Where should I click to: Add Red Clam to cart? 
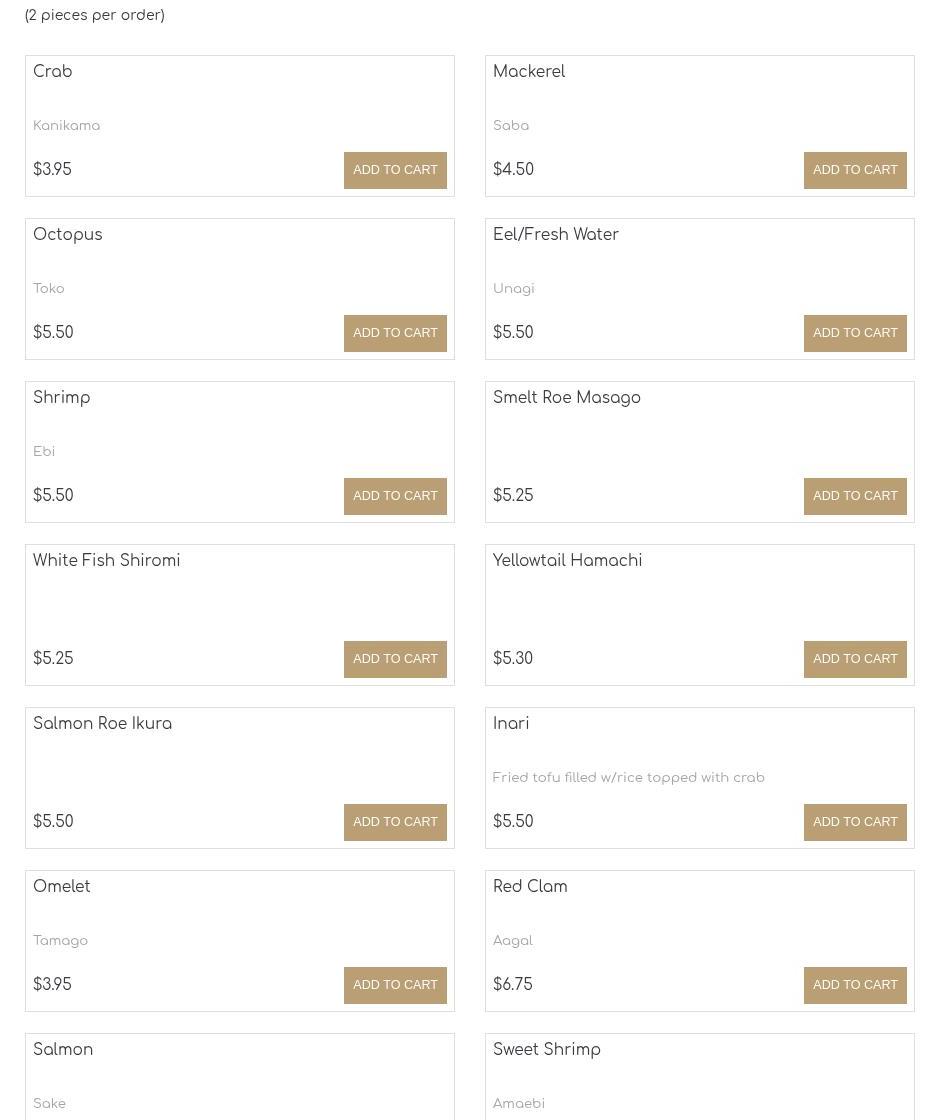[855, 984]
